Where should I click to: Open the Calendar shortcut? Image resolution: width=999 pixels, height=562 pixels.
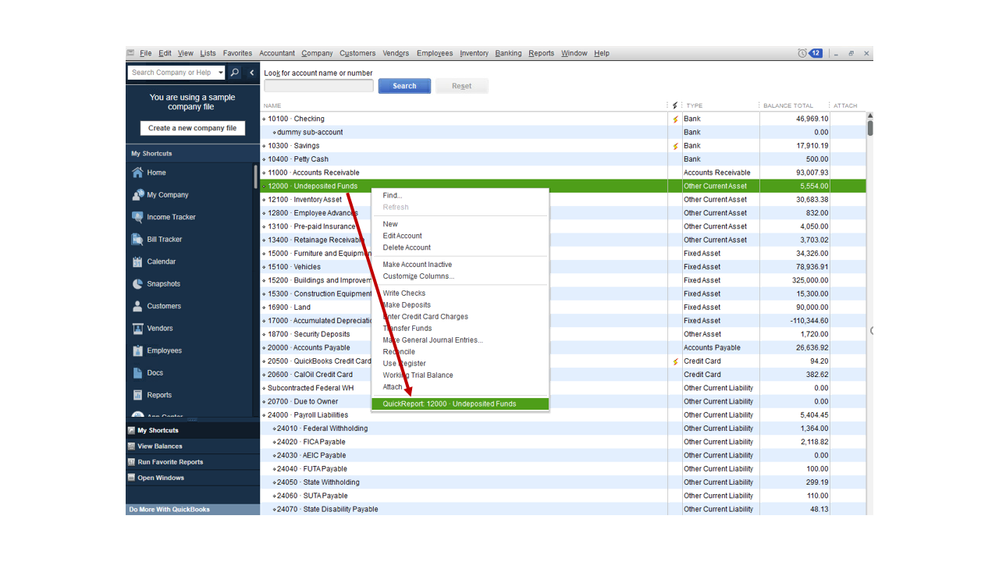[154, 262]
